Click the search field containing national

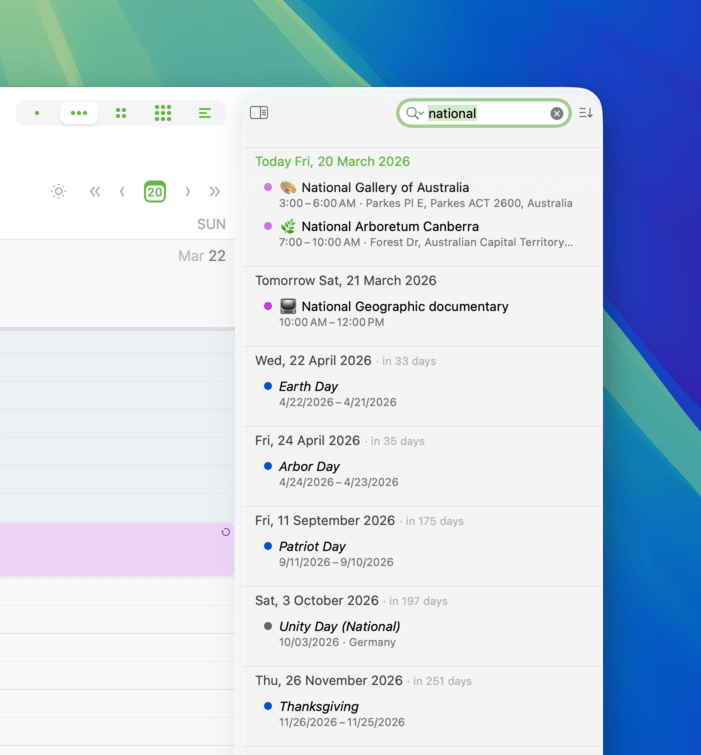coord(486,114)
